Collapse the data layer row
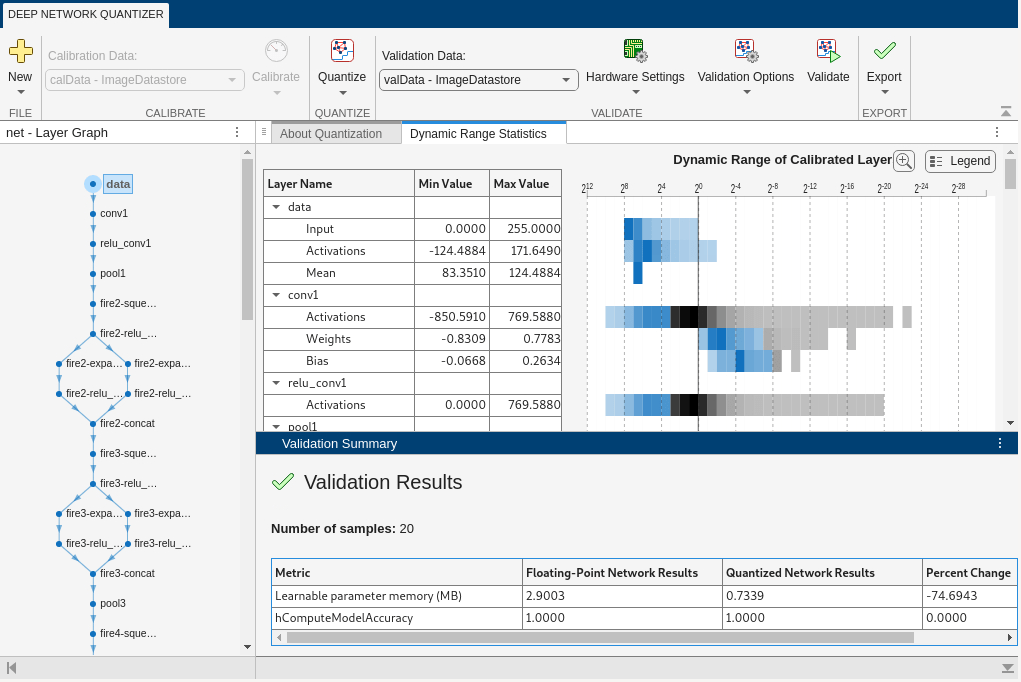This screenshot has width=1021, height=682. click(276, 207)
